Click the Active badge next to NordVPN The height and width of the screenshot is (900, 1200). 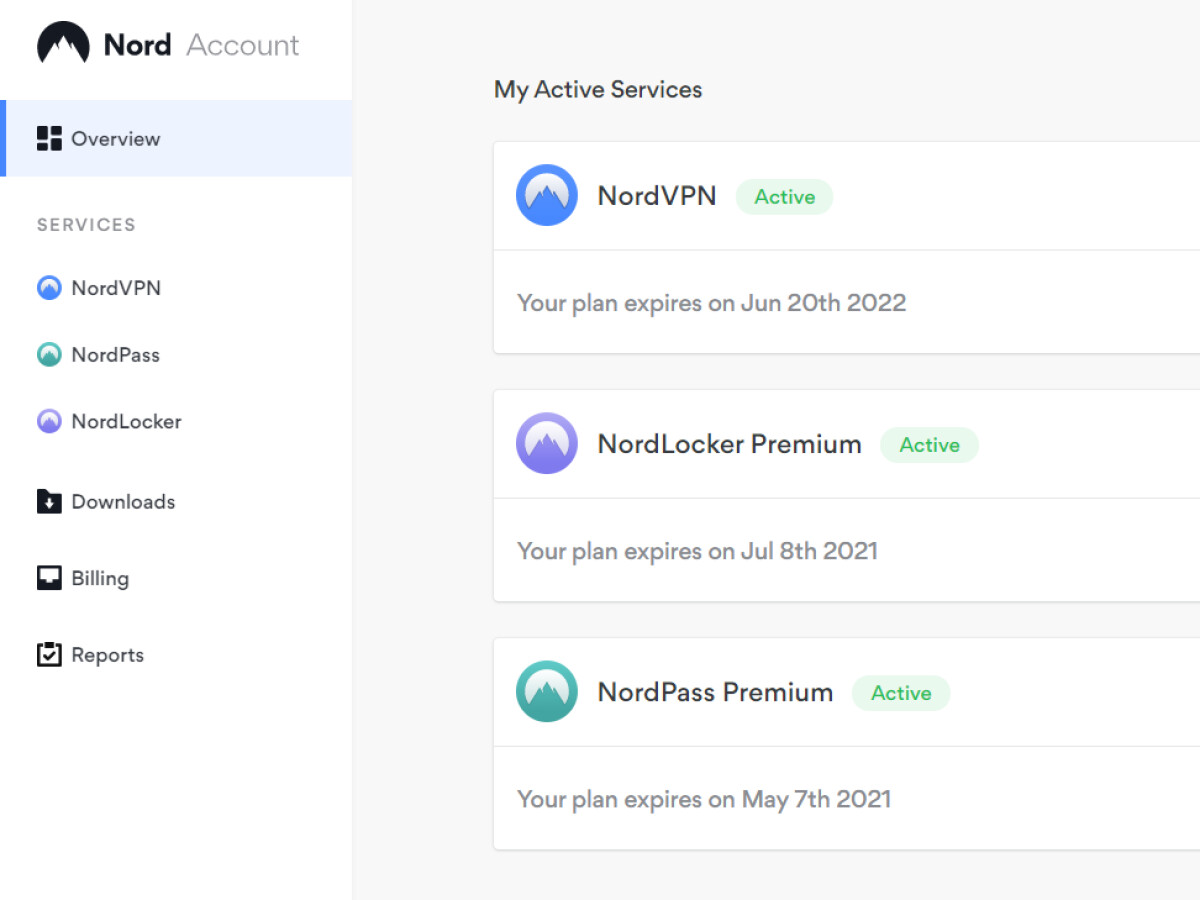click(784, 197)
